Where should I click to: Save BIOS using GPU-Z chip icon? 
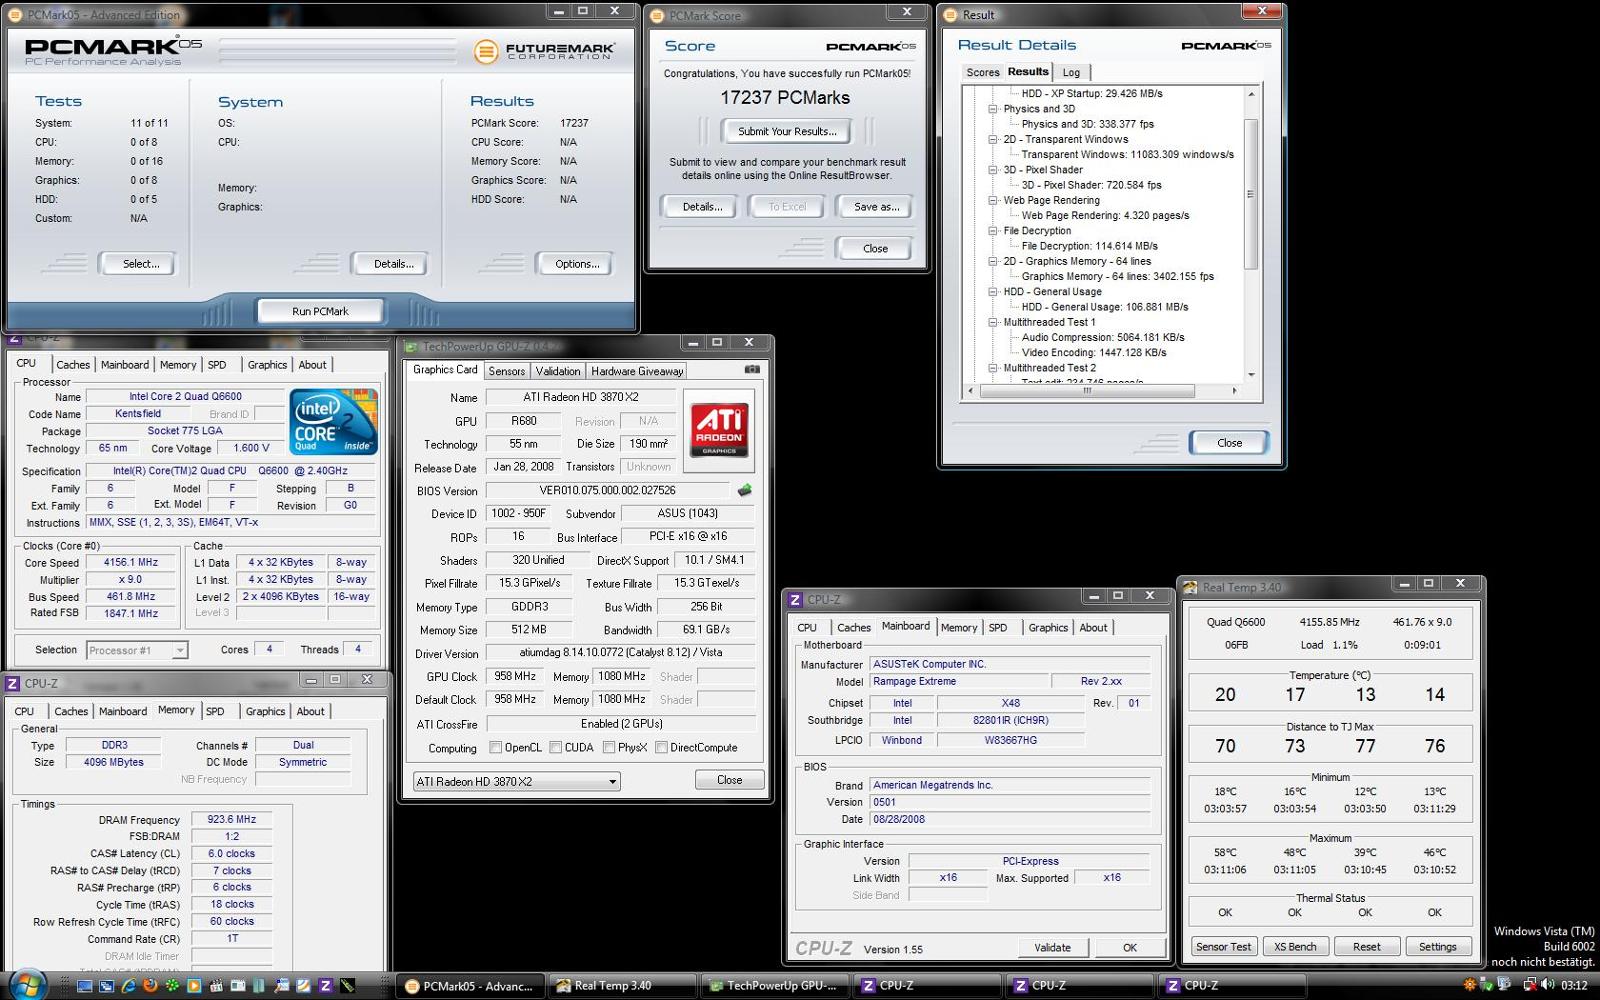(745, 490)
